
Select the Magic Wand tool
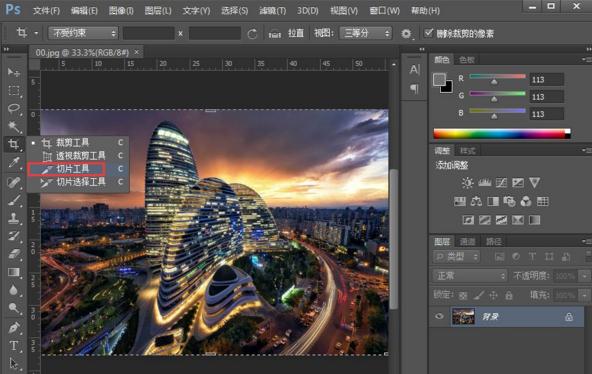pyautogui.click(x=14, y=126)
